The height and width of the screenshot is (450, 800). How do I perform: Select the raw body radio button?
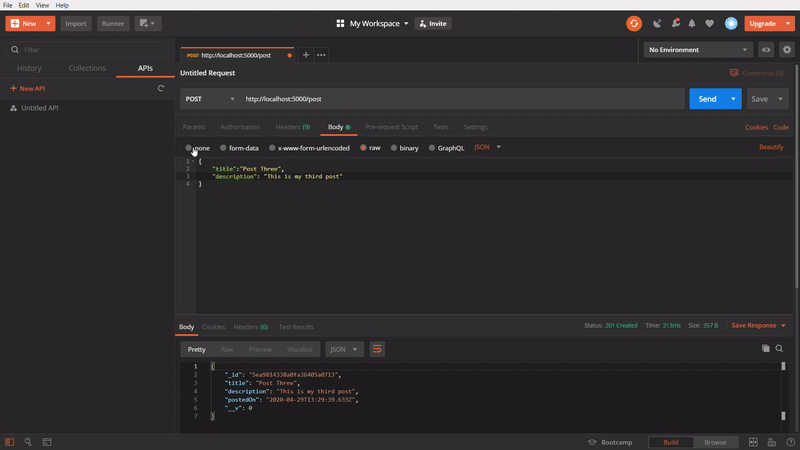point(363,148)
